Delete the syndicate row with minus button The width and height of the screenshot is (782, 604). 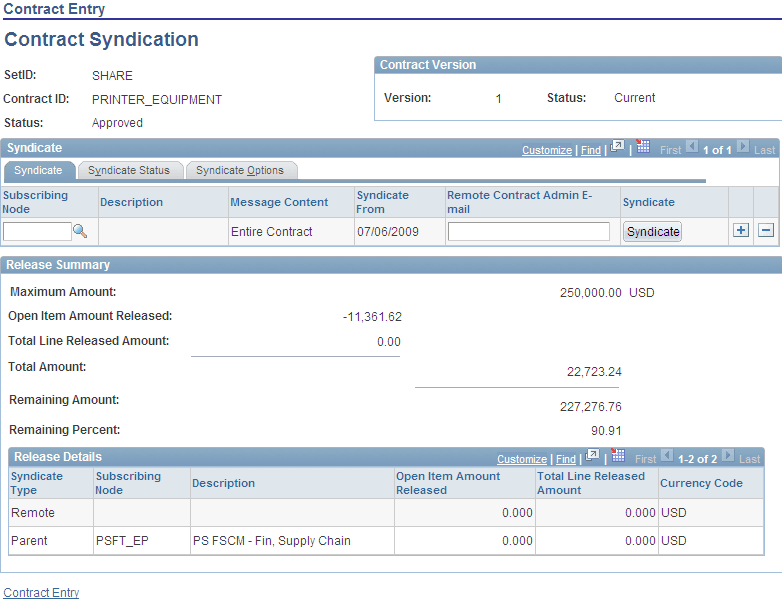[x=766, y=230]
